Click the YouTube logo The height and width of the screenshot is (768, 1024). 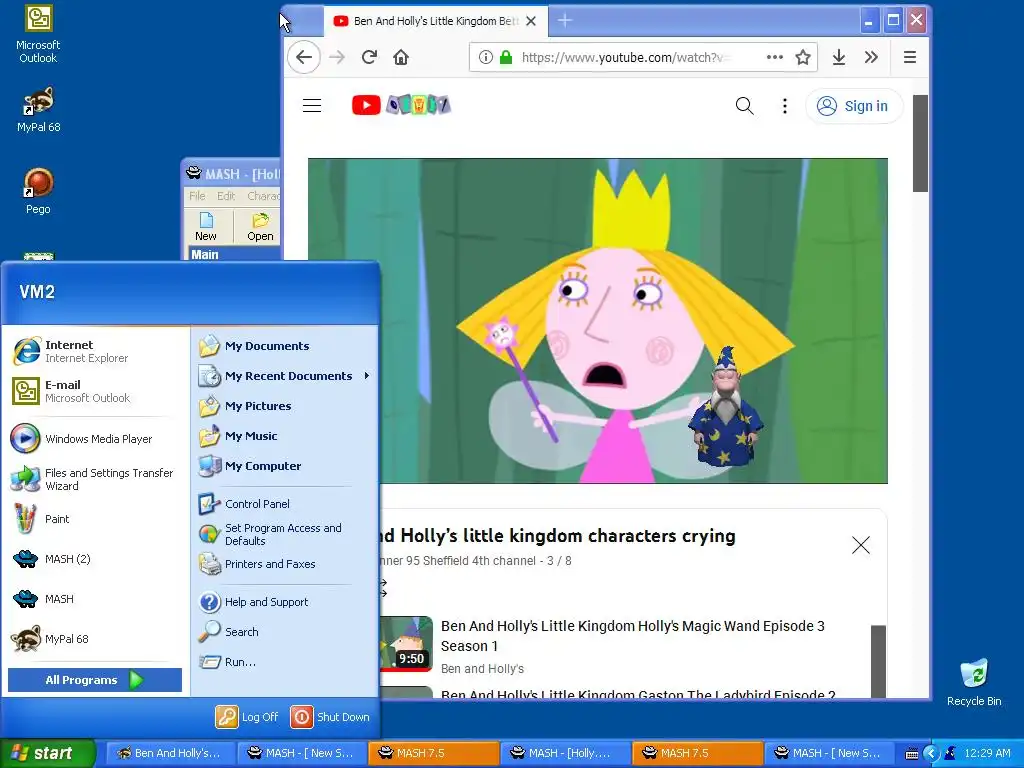401,104
